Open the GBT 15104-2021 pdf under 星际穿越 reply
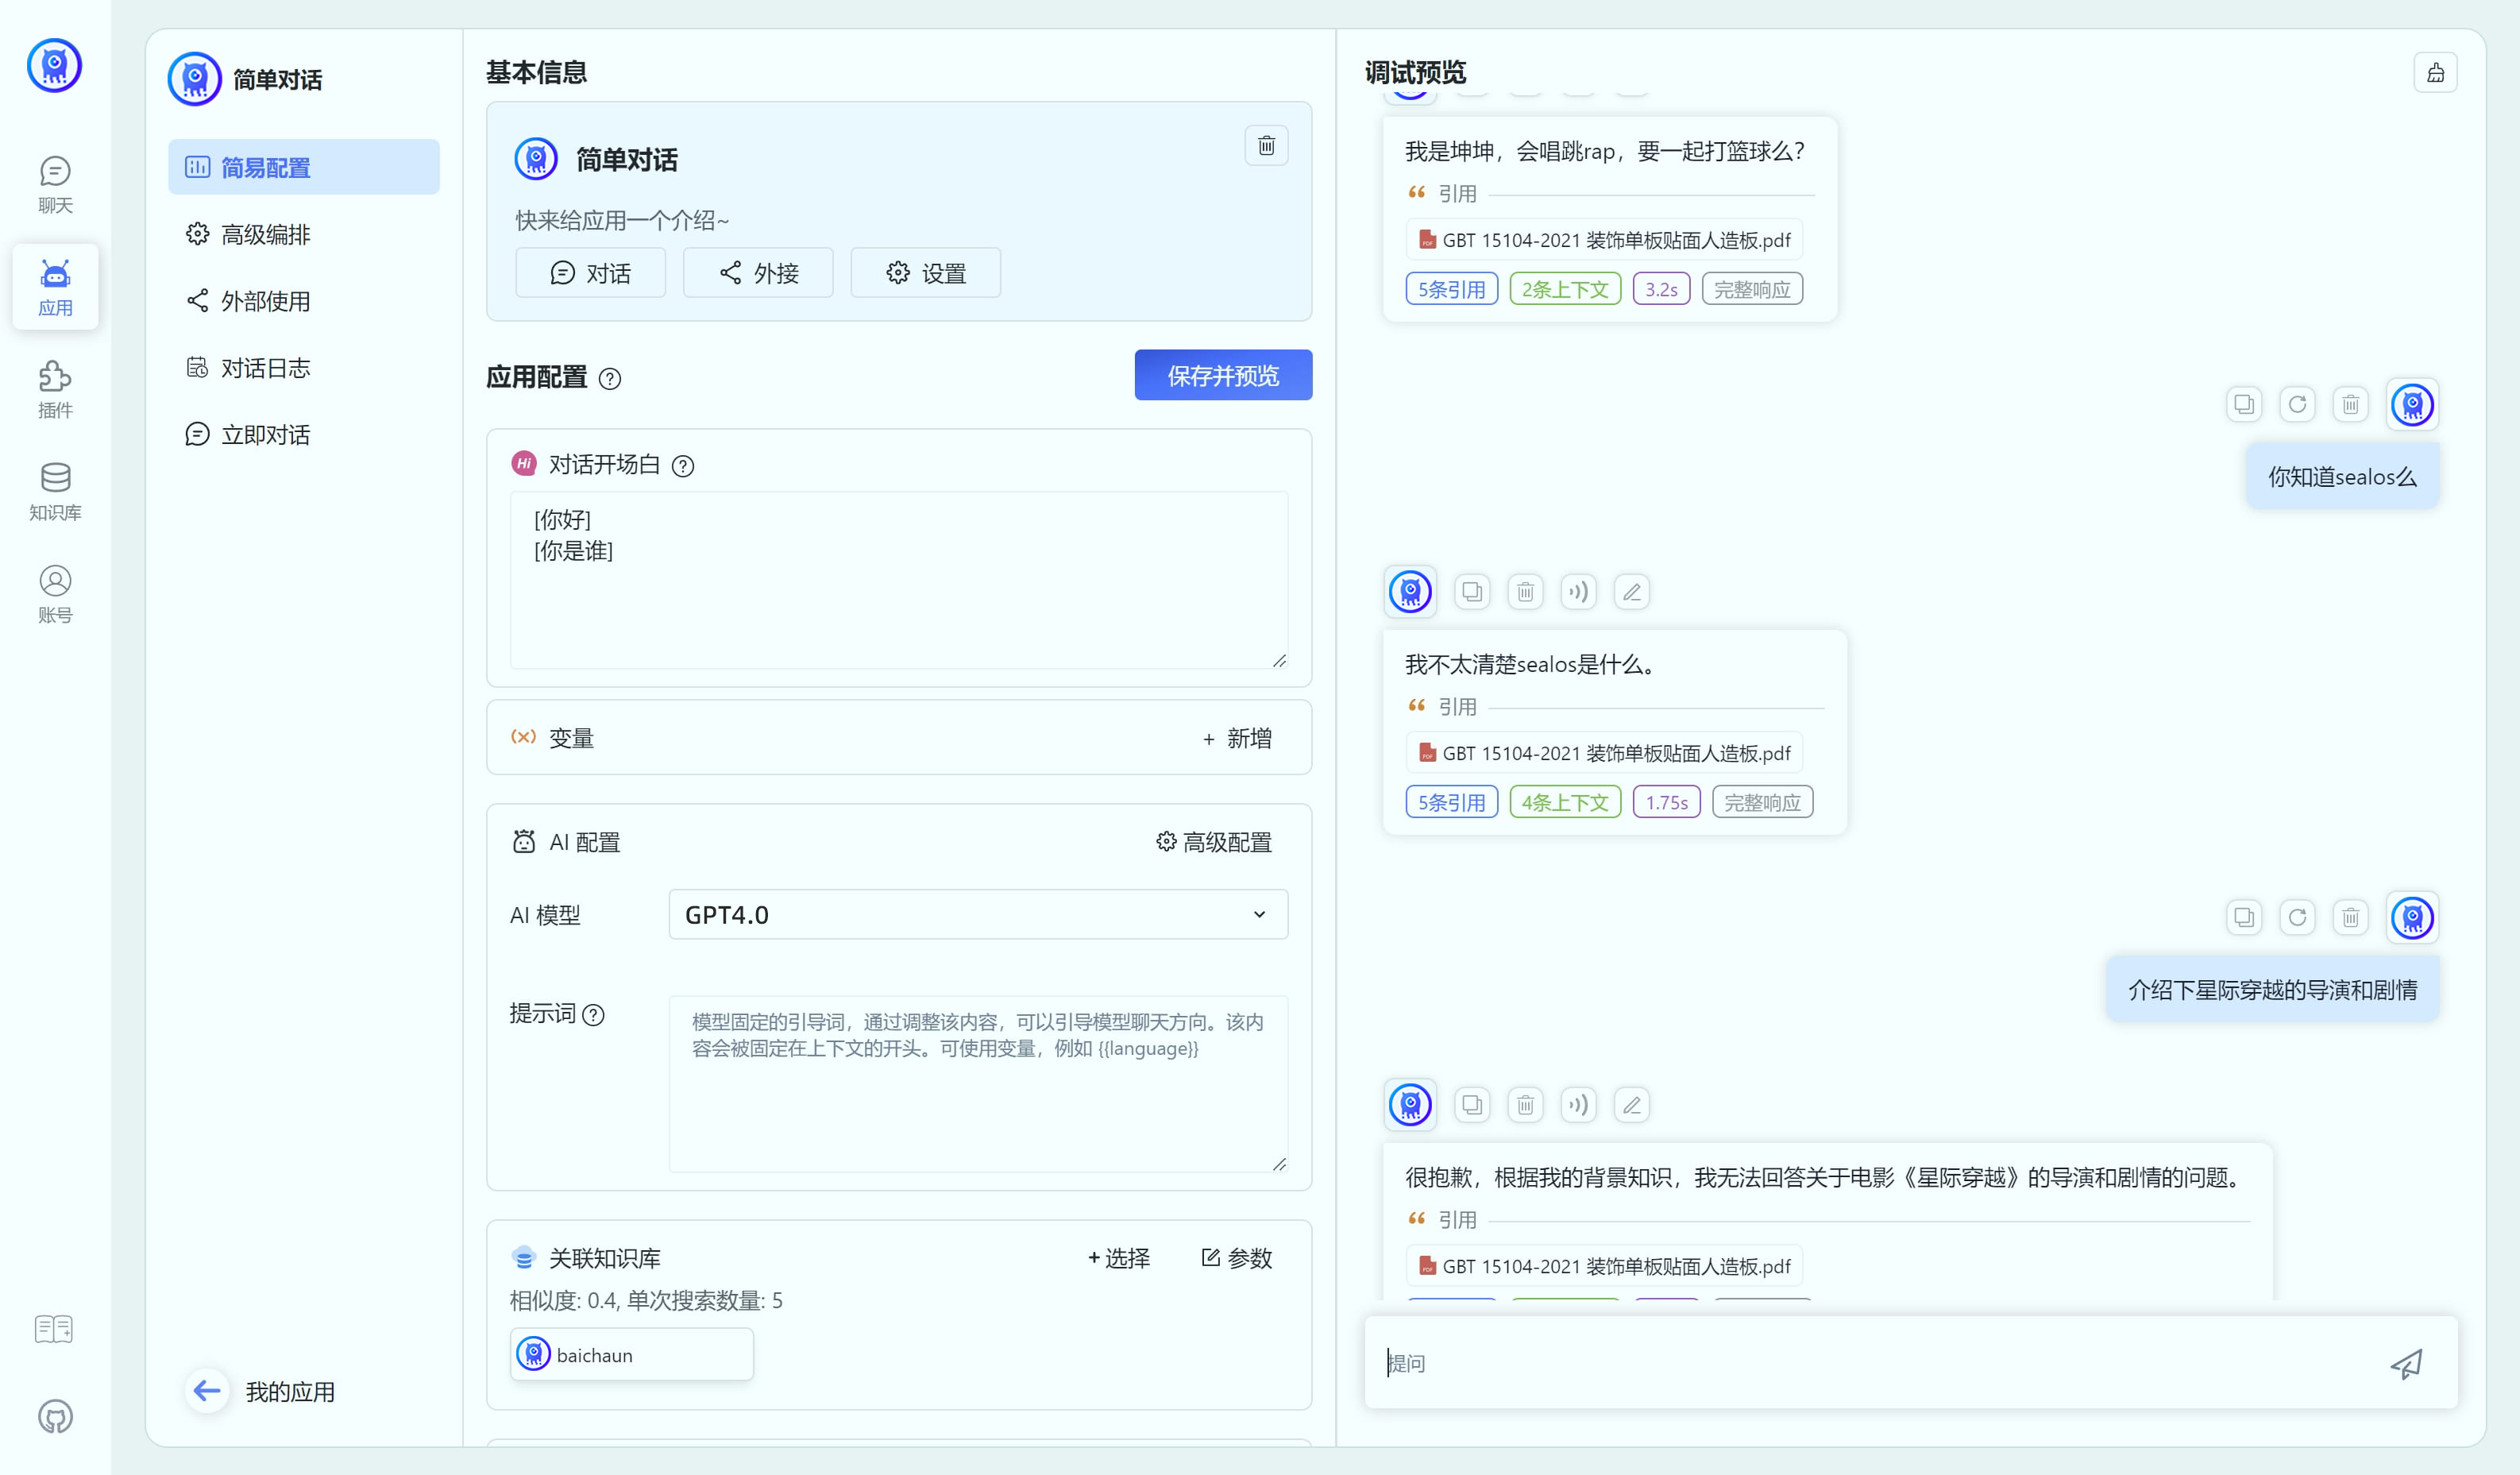Screen dimensions: 2520x1475 coord(1604,1266)
